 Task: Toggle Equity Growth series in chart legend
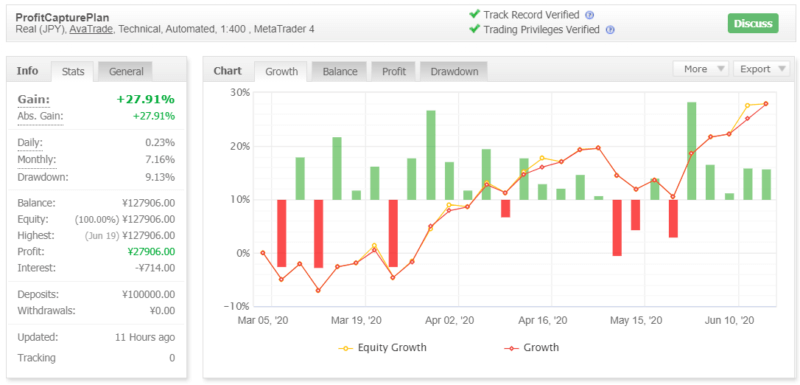[x=383, y=348]
